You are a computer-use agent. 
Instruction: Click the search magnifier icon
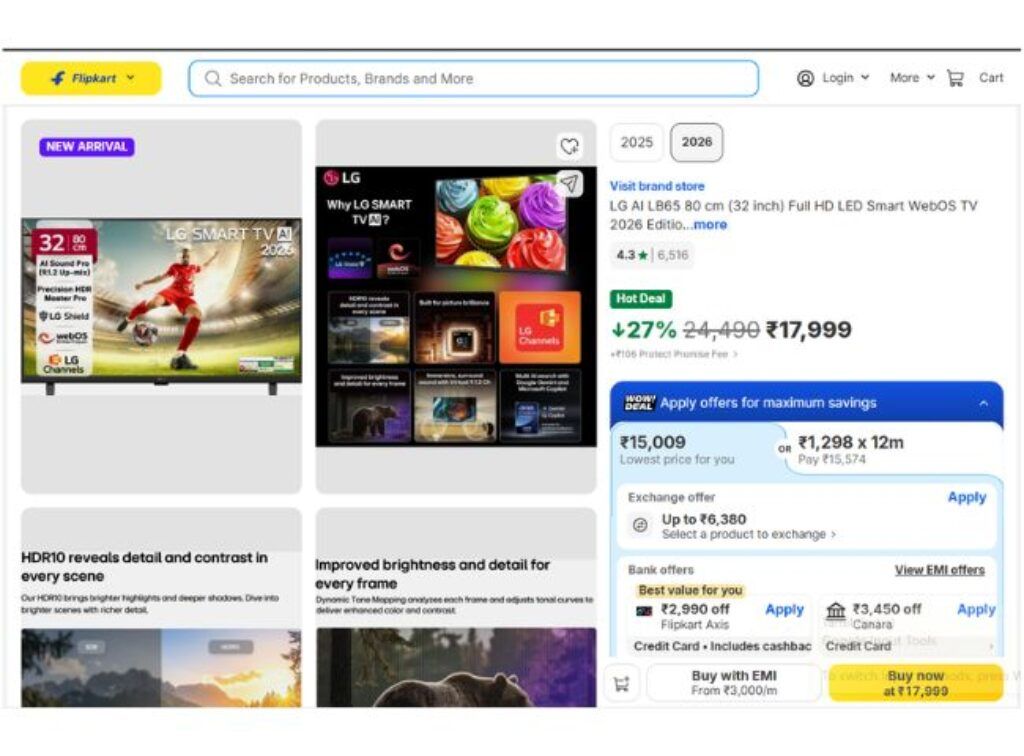[213, 79]
